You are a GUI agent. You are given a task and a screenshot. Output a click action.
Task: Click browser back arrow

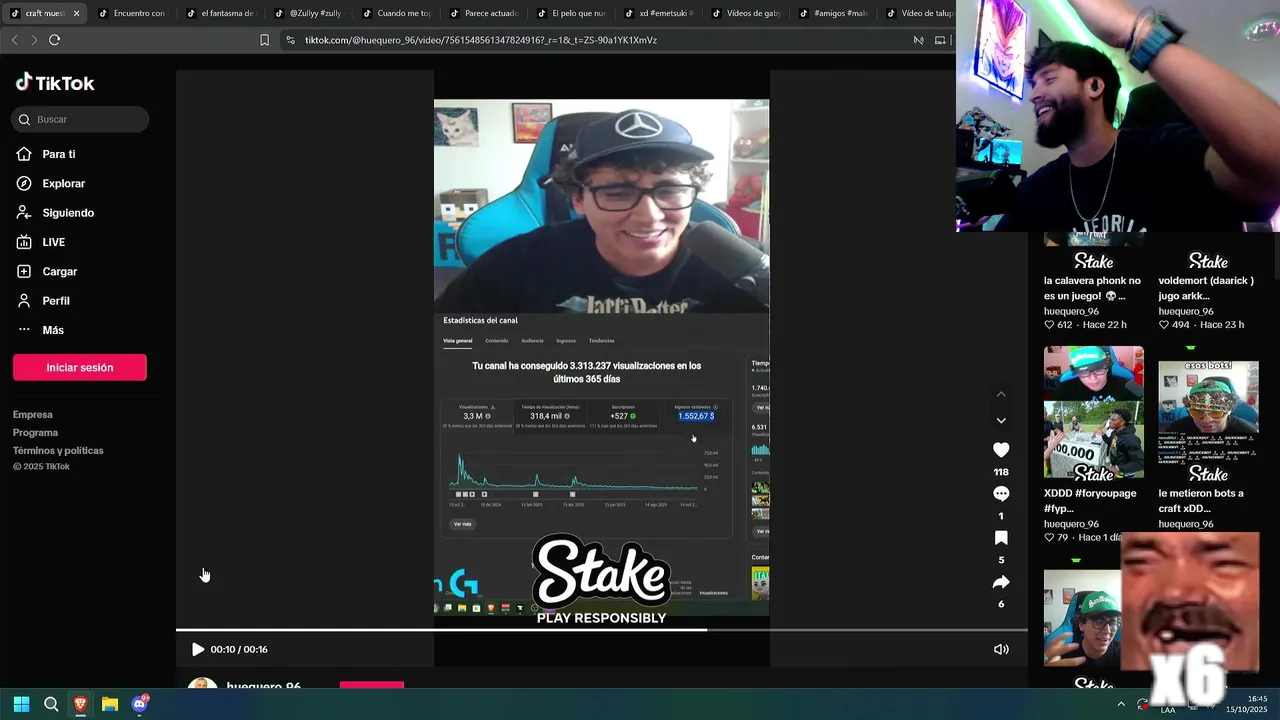14,40
